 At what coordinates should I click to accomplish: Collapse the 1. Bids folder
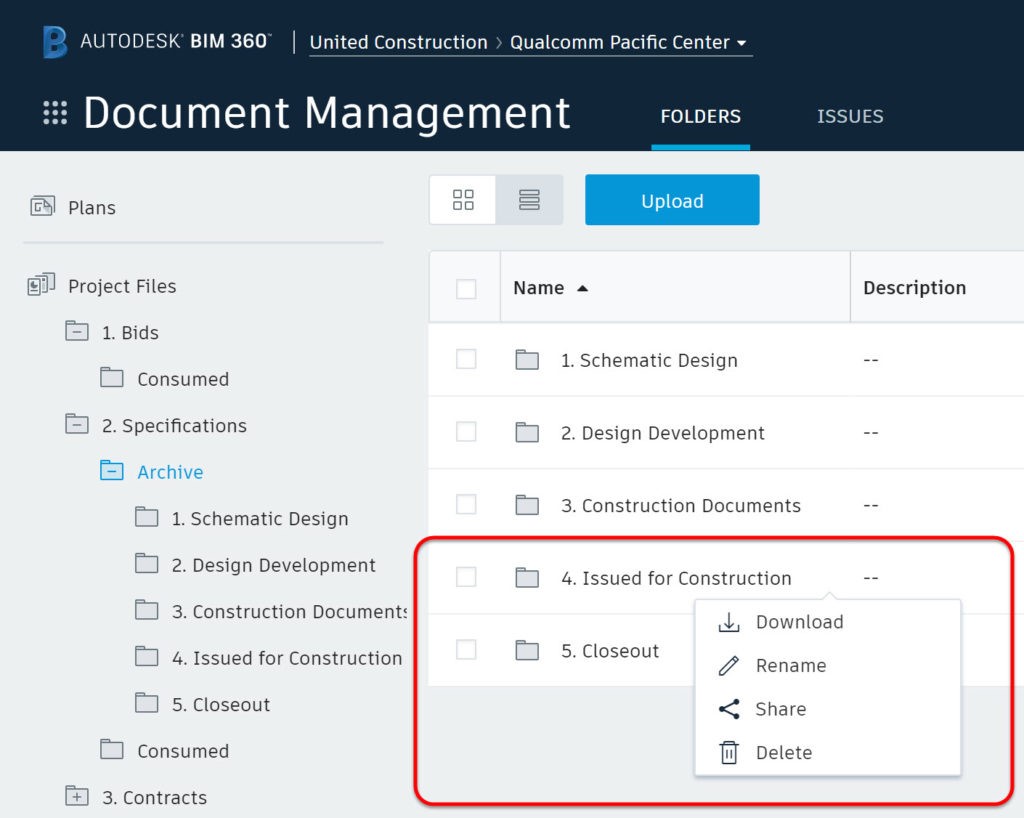pos(77,332)
